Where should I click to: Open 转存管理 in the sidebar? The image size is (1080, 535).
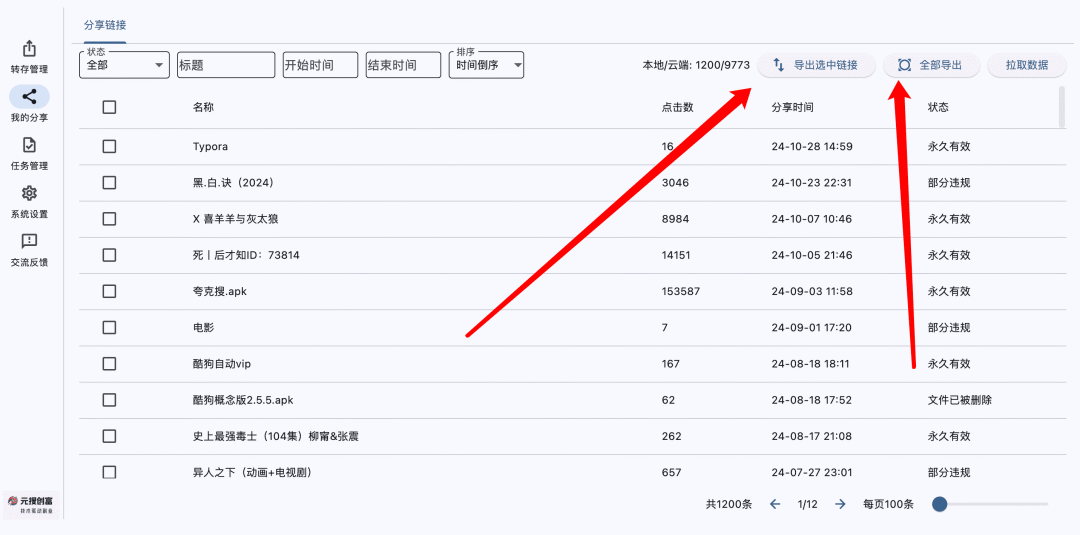(29, 57)
